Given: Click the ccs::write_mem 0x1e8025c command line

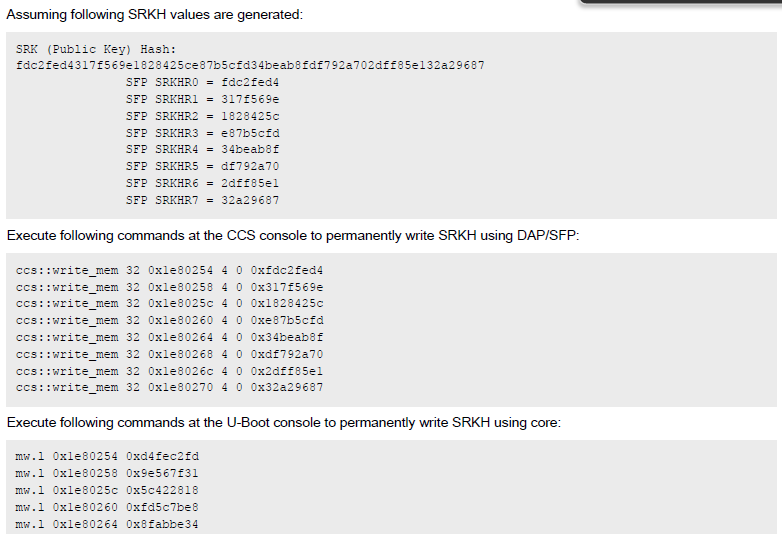Looking at the screenshot, I should (170, 303).
